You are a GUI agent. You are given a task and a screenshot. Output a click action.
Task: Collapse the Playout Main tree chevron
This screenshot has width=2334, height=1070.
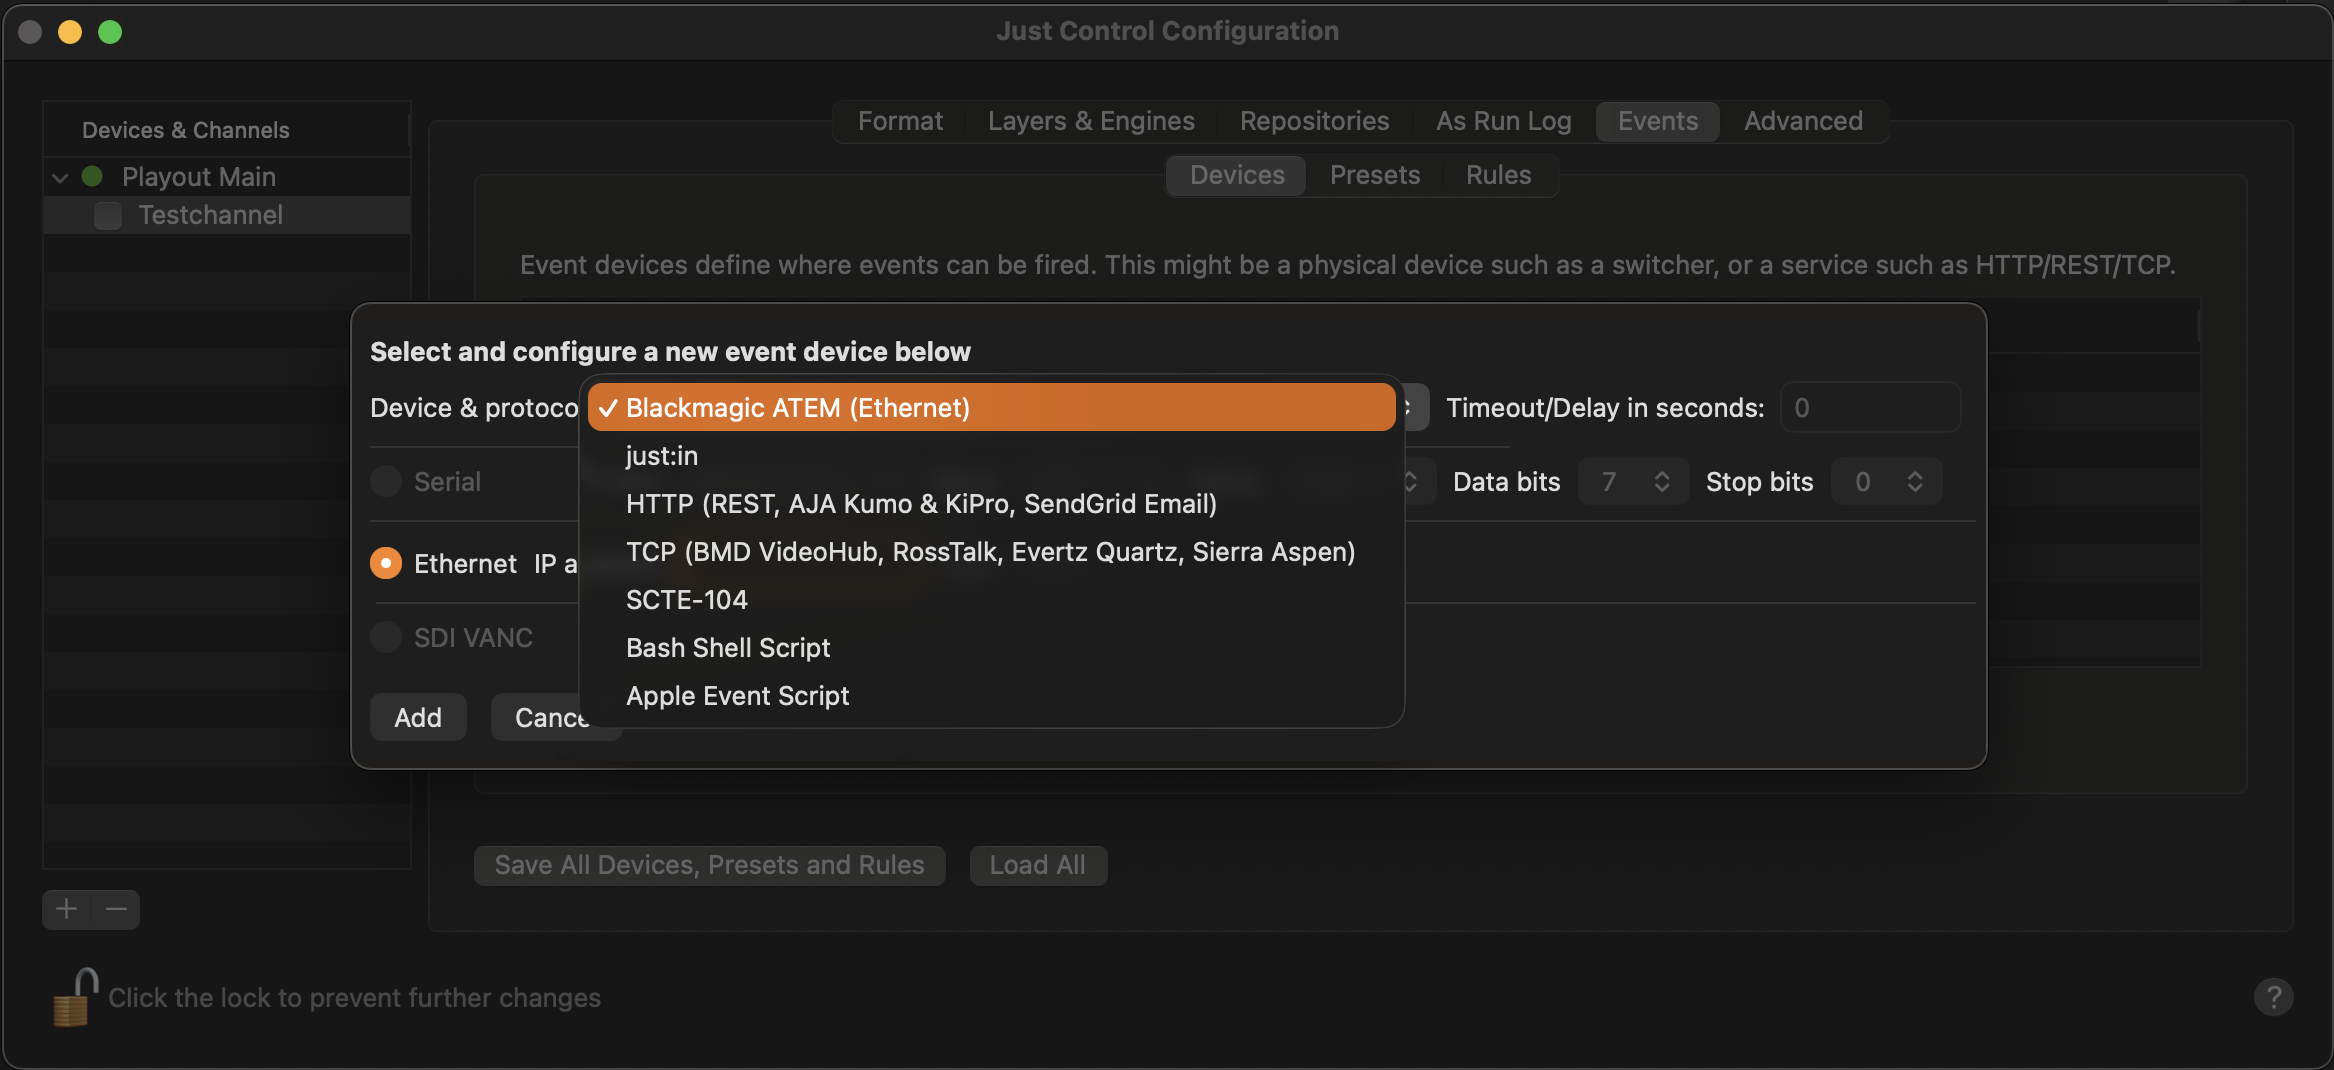click(x=60, y=177)
